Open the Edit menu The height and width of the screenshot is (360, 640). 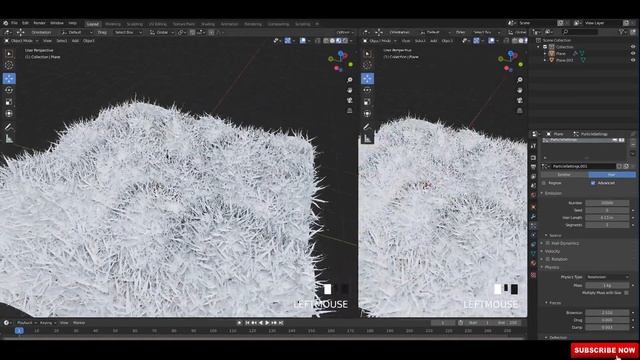pyautogui.click(x=25, y=23)
